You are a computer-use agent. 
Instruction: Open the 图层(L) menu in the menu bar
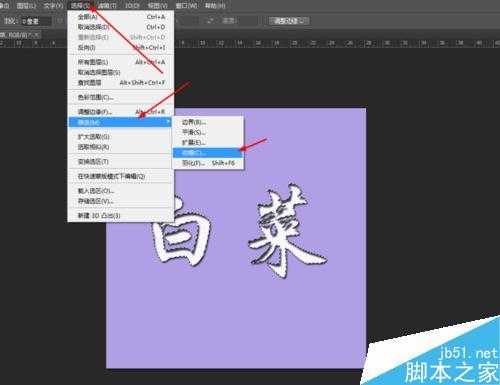click(x=26, y=6)
